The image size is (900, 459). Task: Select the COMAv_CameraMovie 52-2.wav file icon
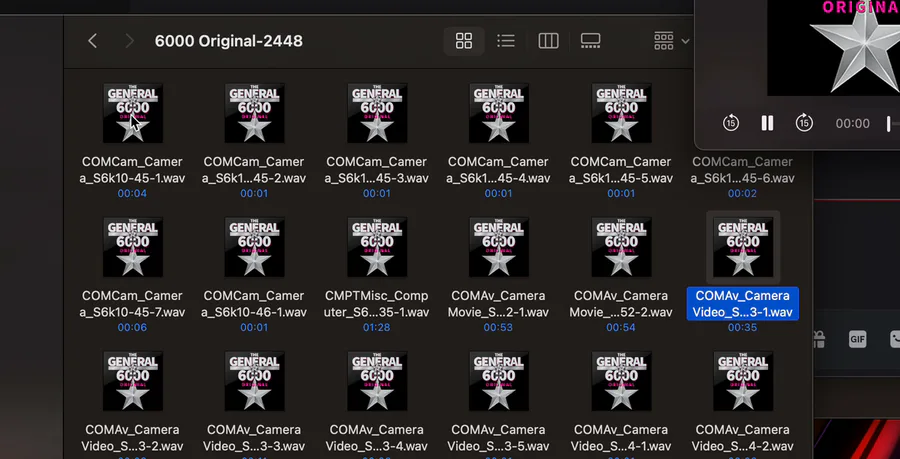(x=621, y=247)
